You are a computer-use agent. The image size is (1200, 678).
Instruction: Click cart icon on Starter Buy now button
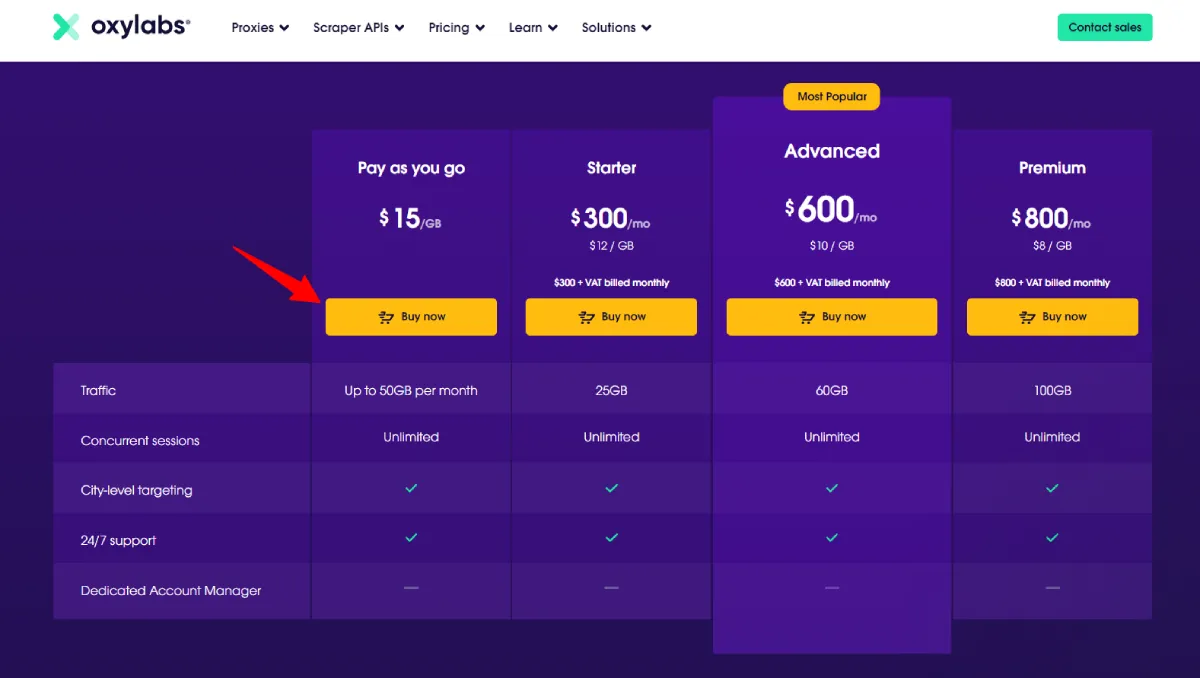coord(587,317)
